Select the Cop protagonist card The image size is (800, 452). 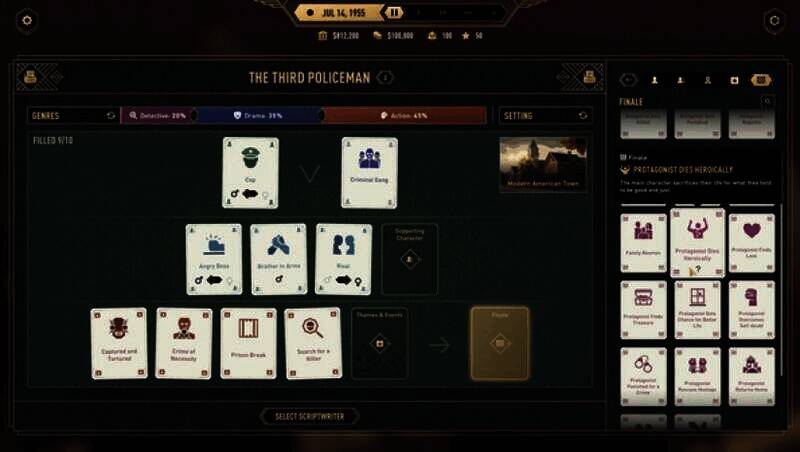point(251,172)
